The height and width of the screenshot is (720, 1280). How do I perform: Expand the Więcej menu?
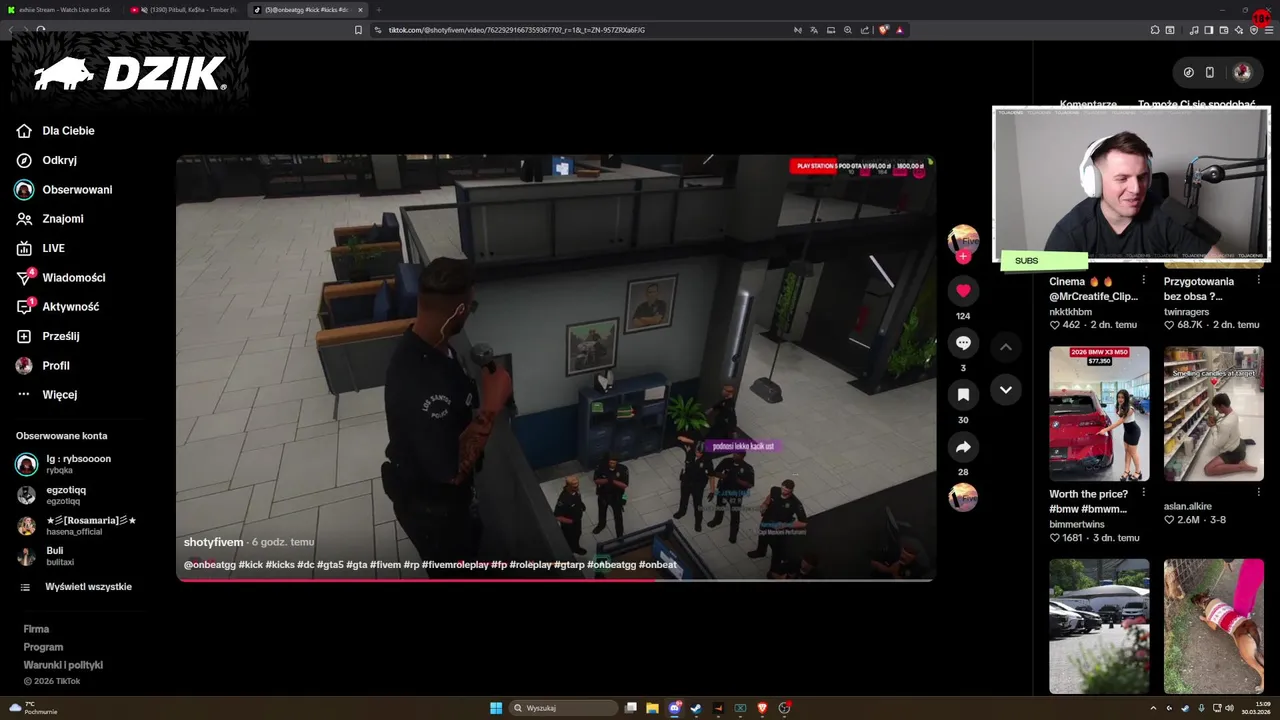click(x=46, y=395)
